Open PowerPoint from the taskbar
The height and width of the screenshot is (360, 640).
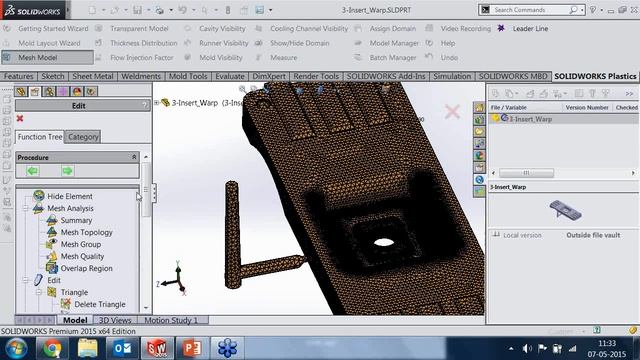(x=192, y=348)
